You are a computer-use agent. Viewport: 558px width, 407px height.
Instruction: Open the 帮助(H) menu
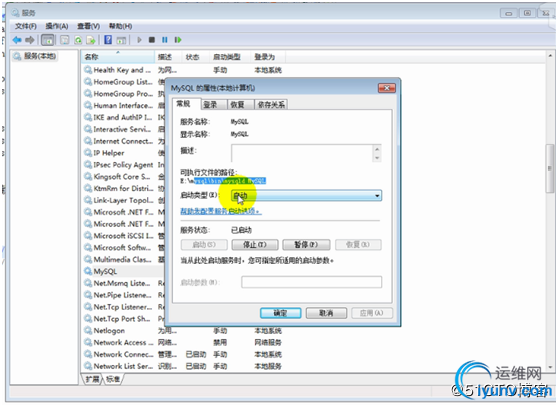click(x=121, y=26)
